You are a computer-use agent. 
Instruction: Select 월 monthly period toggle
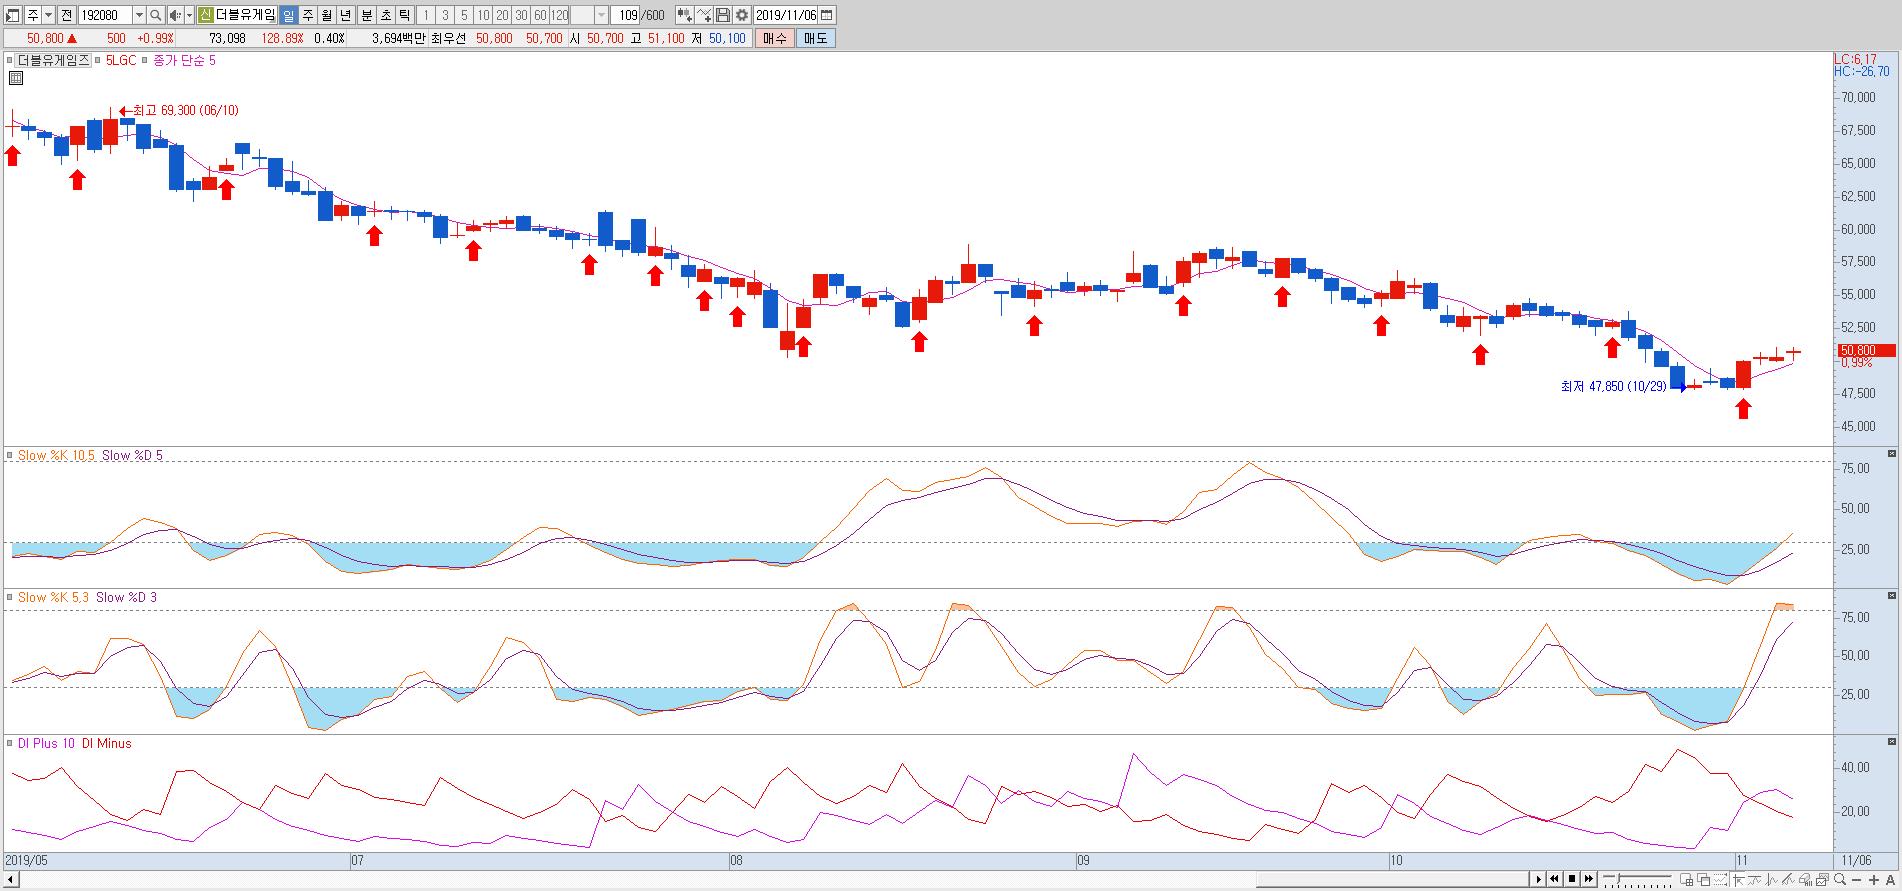(326, 15)
